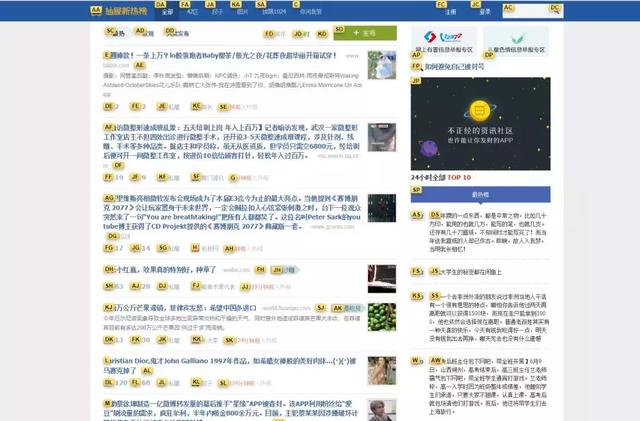Image resolution: width=640 pixels, height=421 pixels.
Task: Open the report banner with the green checkmark
Action: (516, 41)
